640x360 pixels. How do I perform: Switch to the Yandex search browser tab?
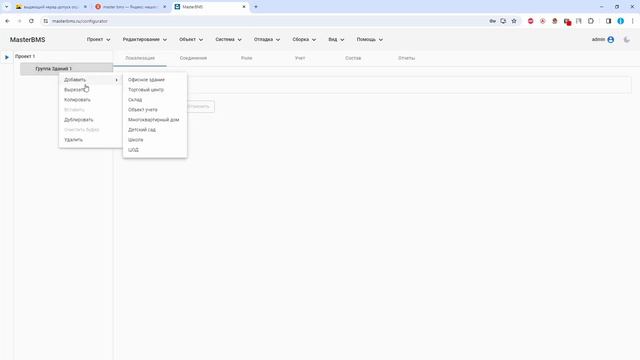click(x=131, y=7)
